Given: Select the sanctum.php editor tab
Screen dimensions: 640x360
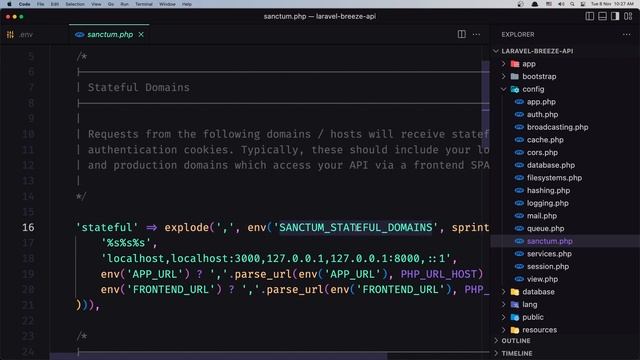Looking at the screenshot, I should point(110,35).
